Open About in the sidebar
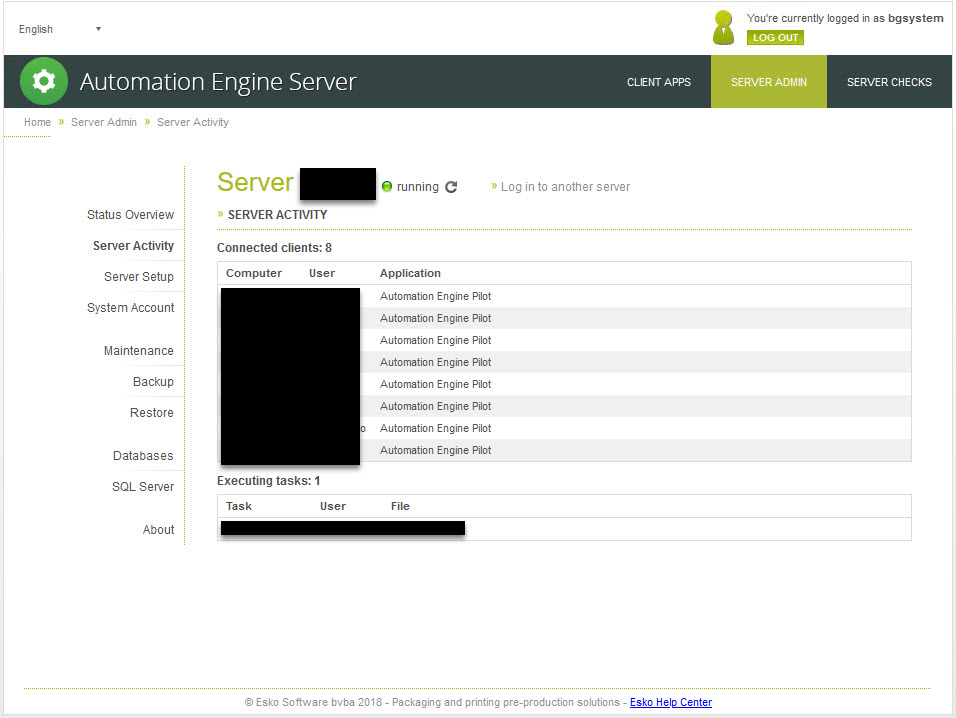This screenshot has width=956, height=718. click(158, 530)
